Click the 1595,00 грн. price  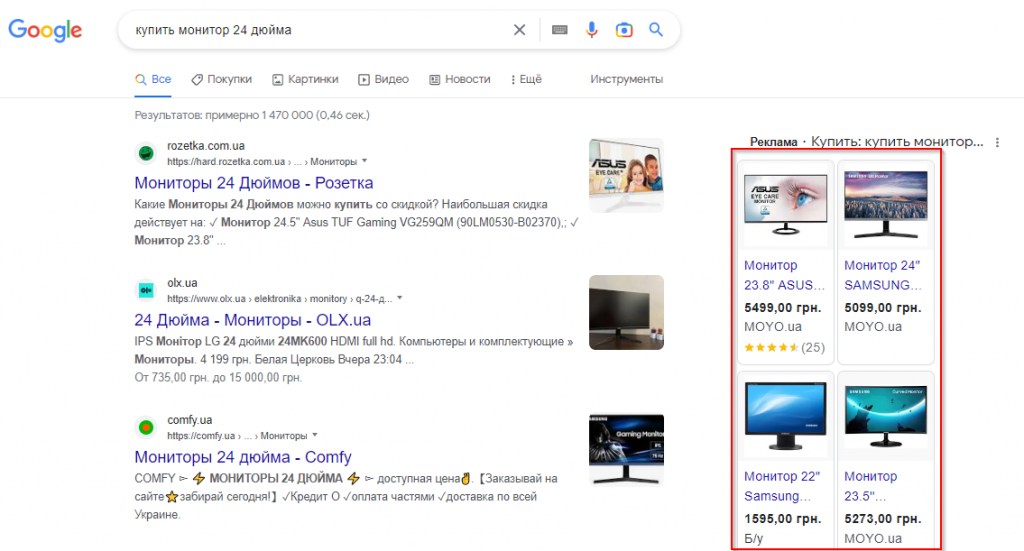click(782, 519)
